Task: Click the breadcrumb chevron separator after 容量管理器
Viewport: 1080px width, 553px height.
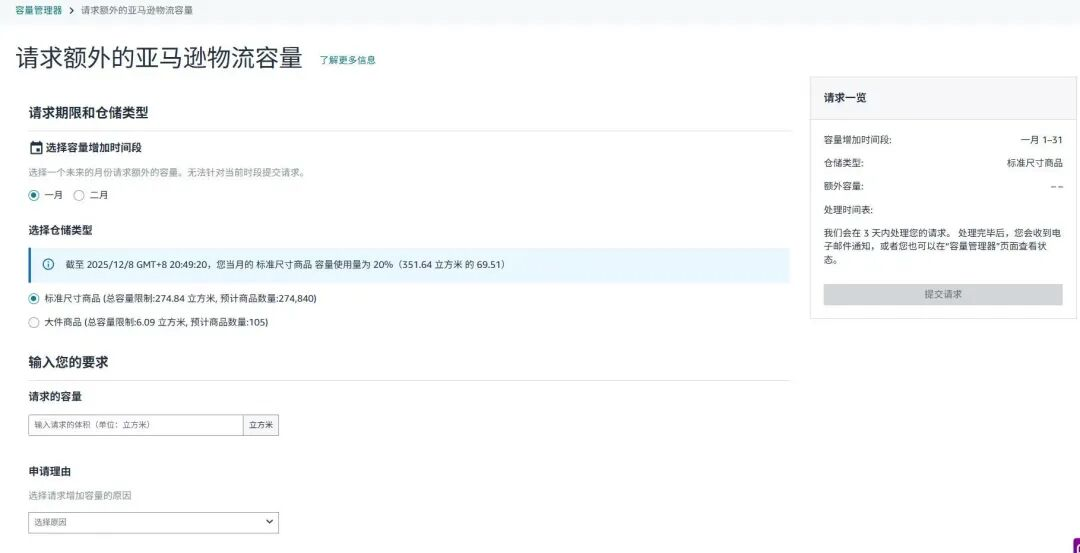Action: 71,10
